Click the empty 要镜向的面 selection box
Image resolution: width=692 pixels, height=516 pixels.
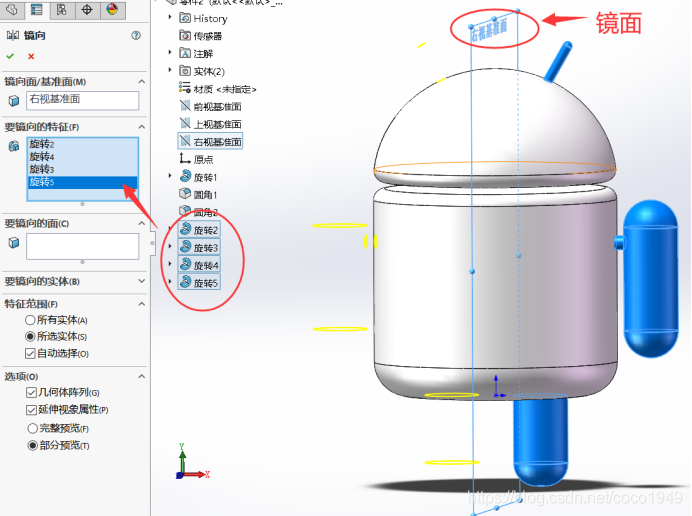83,246
